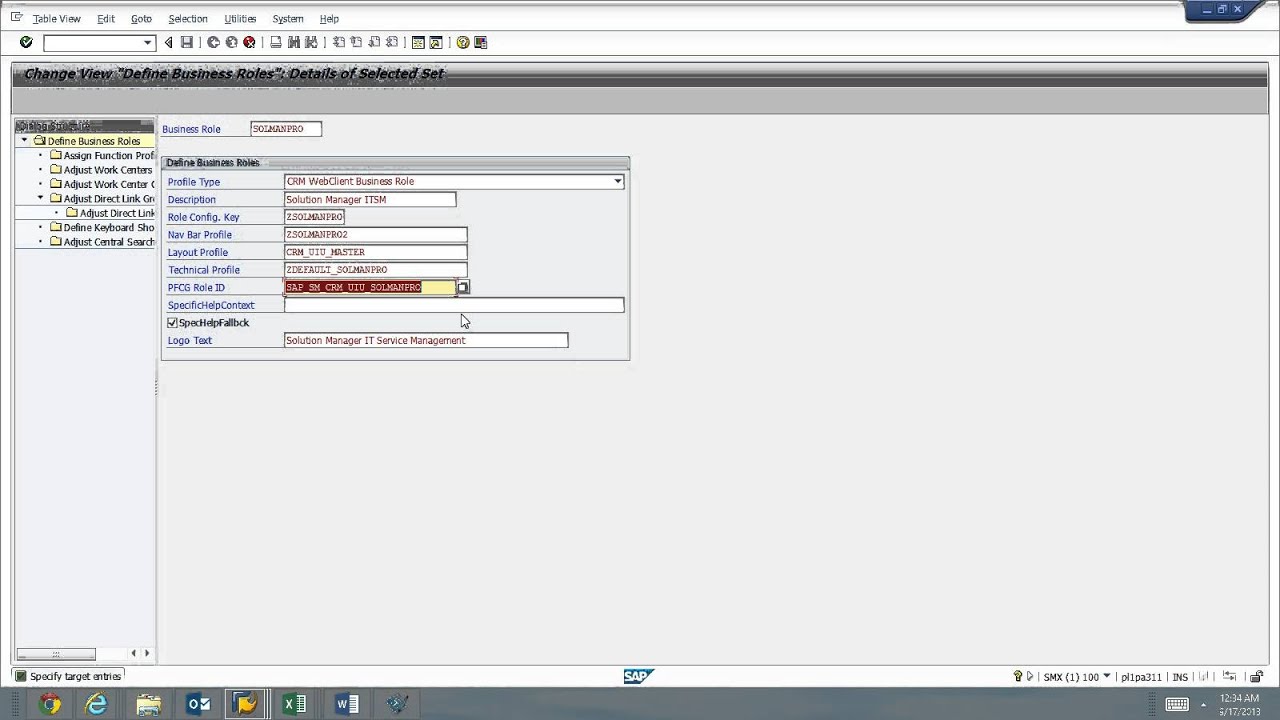Open Outlook from the taskbar
The height and width of the screenshot is (720, 1280).
click(198, 704)
